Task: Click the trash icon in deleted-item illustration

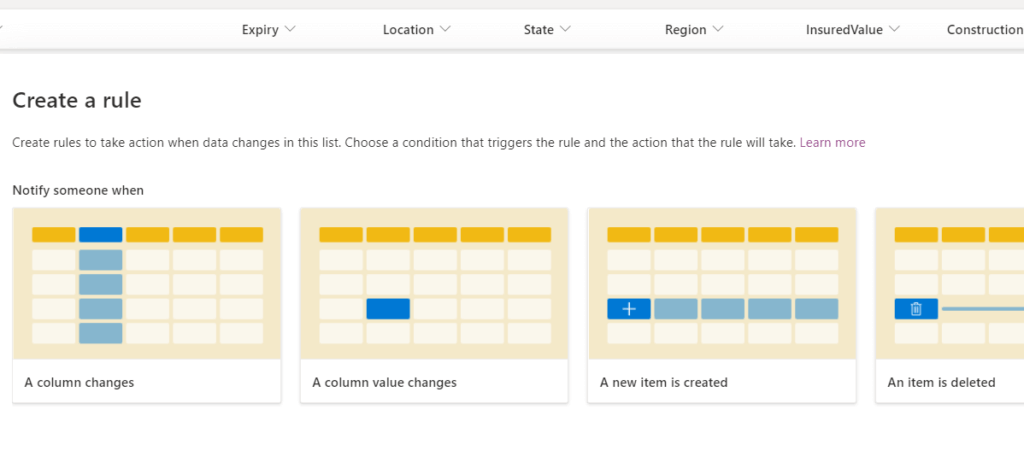Action: point(916,309)
